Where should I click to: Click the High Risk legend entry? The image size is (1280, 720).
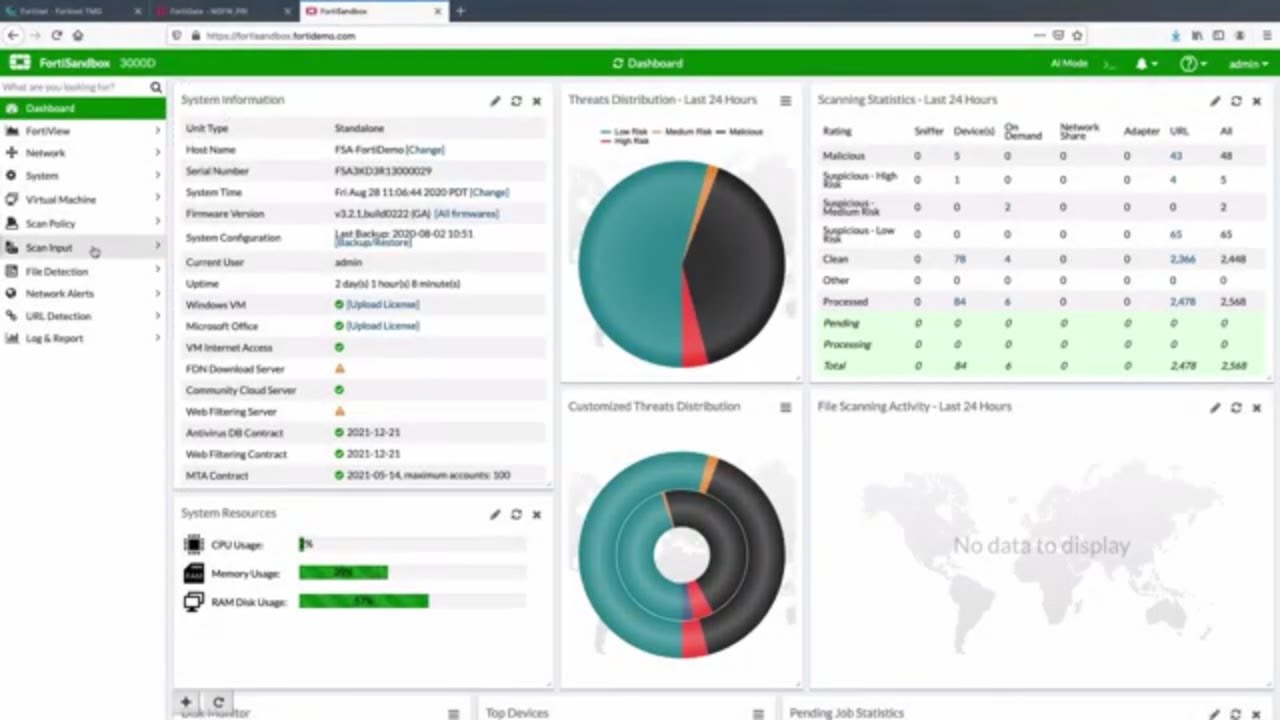point(625,142)
